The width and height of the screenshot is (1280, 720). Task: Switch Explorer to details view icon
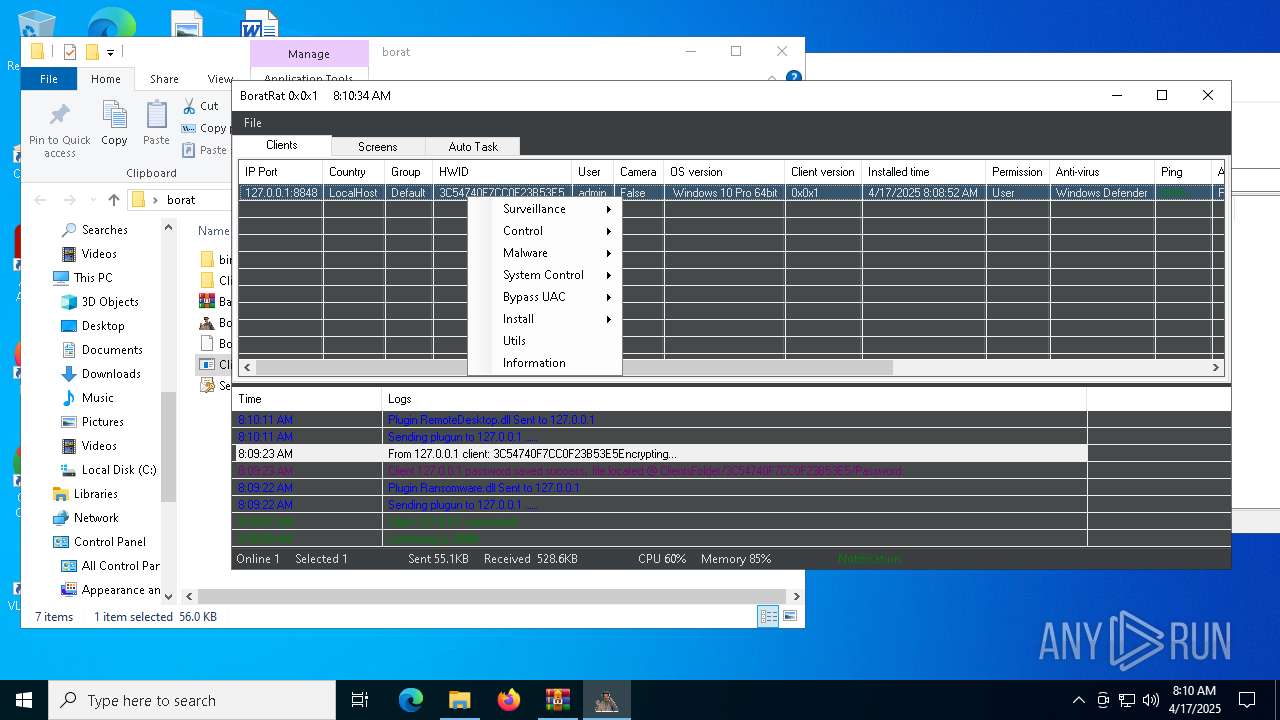click(768, 617)
